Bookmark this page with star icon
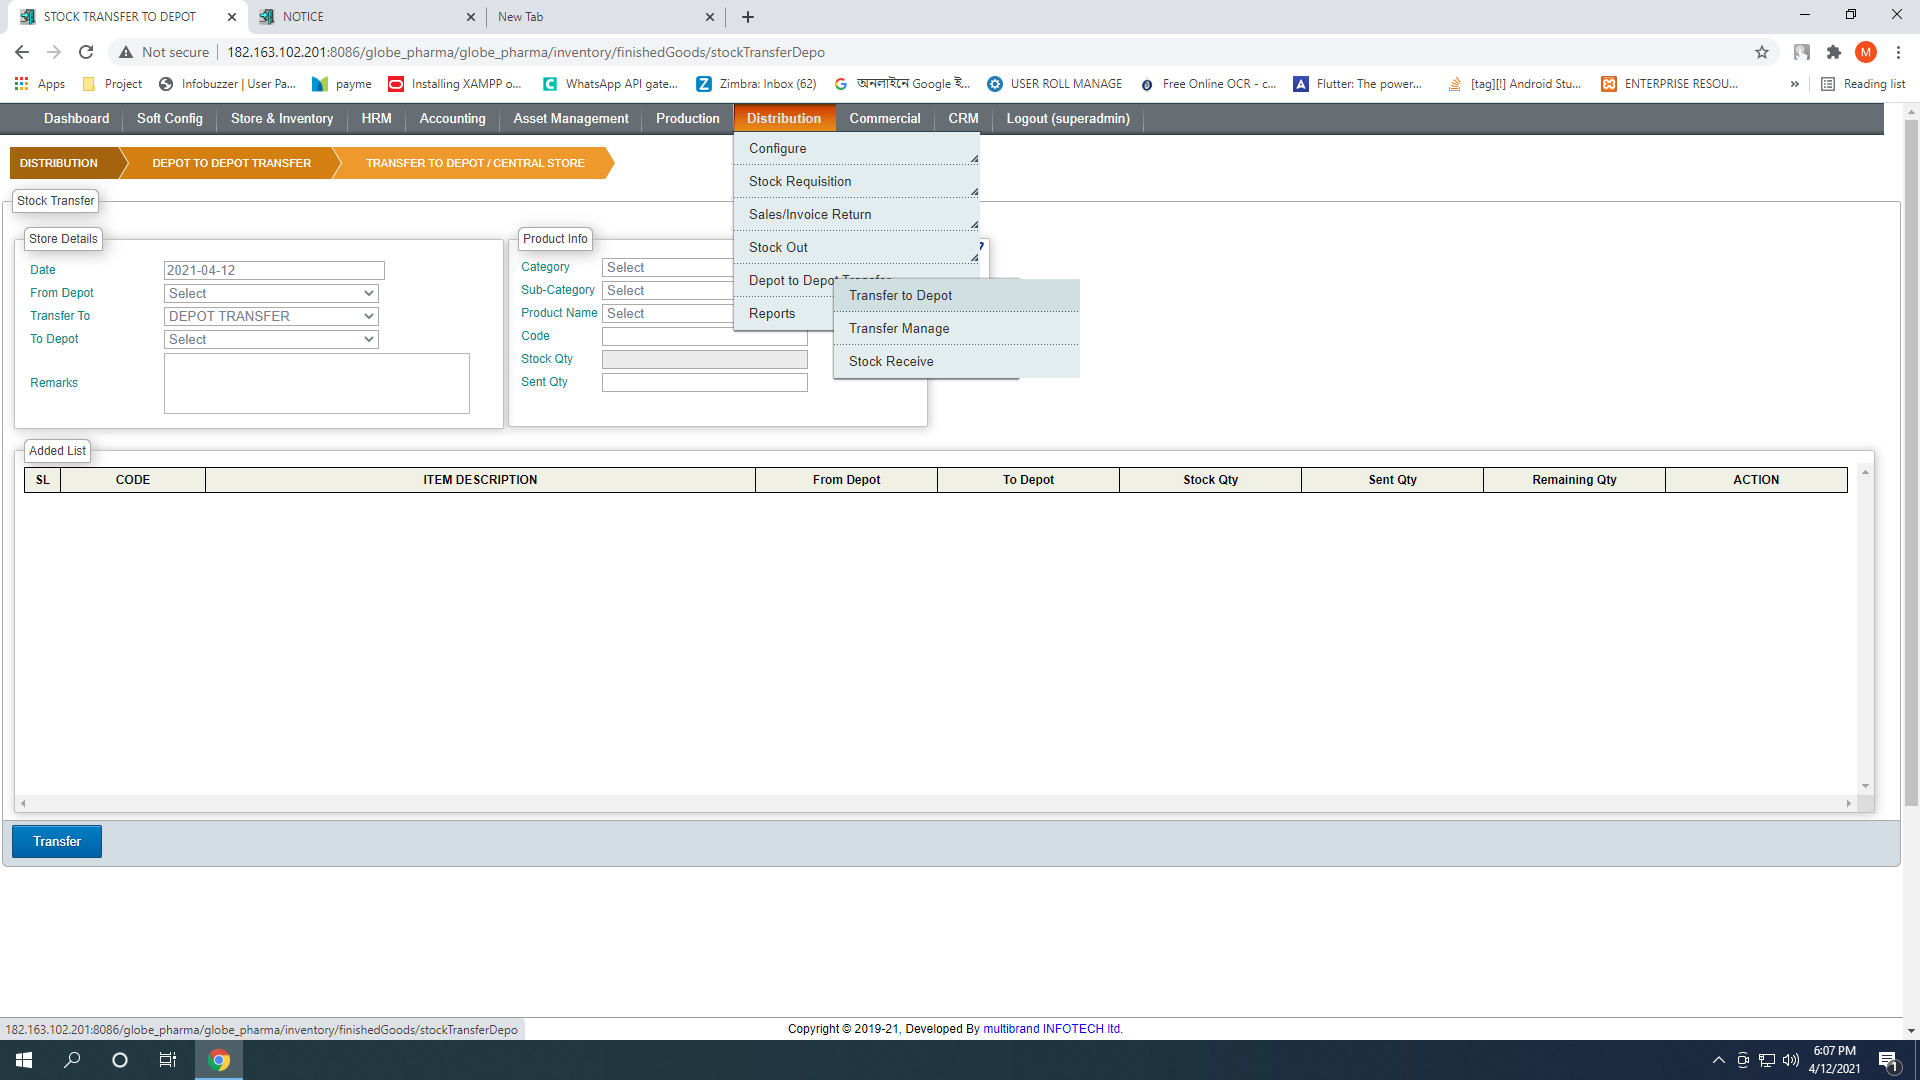This screenshot has height=1080, width=1920. (x=1761, y=52)
